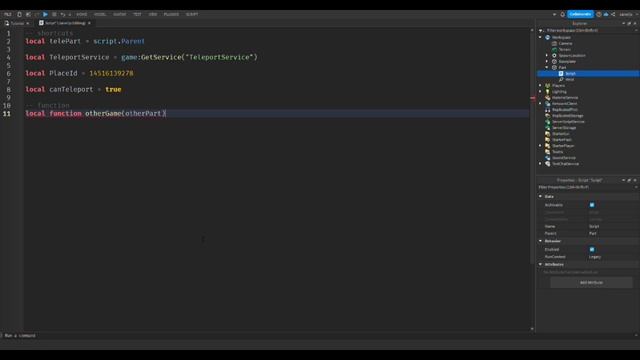Screen dimensions: 640x360
Task: Click the word true on line 8
Action: coord(113,89)
